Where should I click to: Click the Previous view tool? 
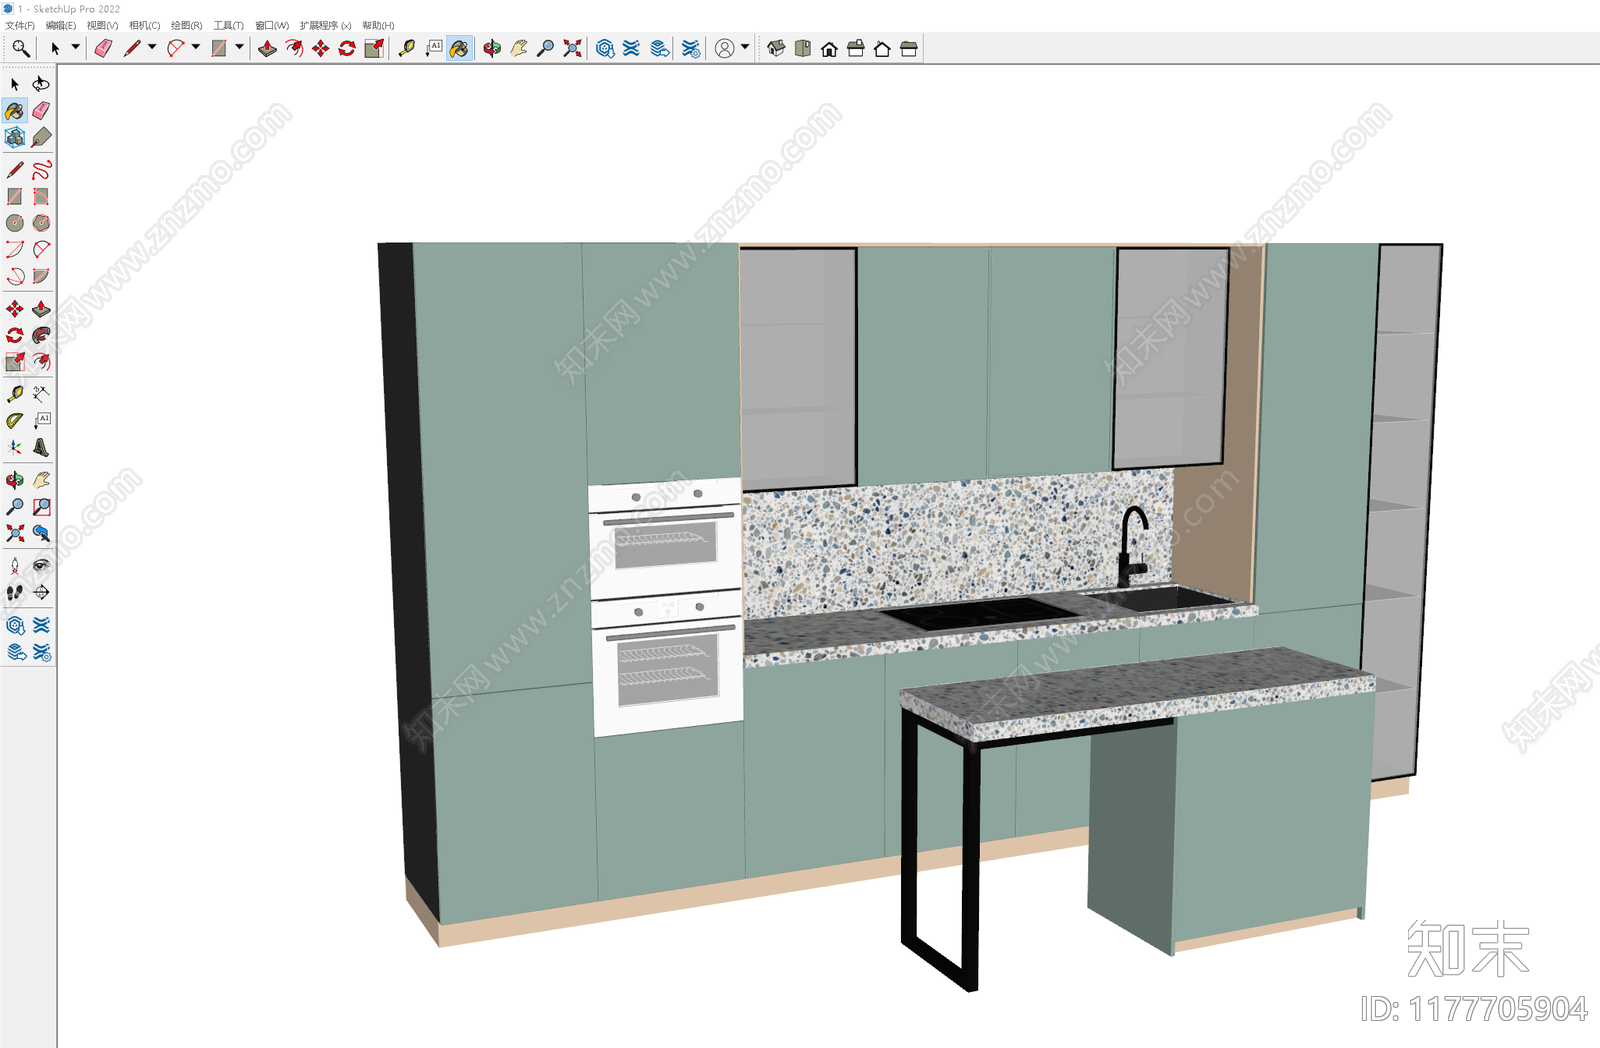point(41,533)
